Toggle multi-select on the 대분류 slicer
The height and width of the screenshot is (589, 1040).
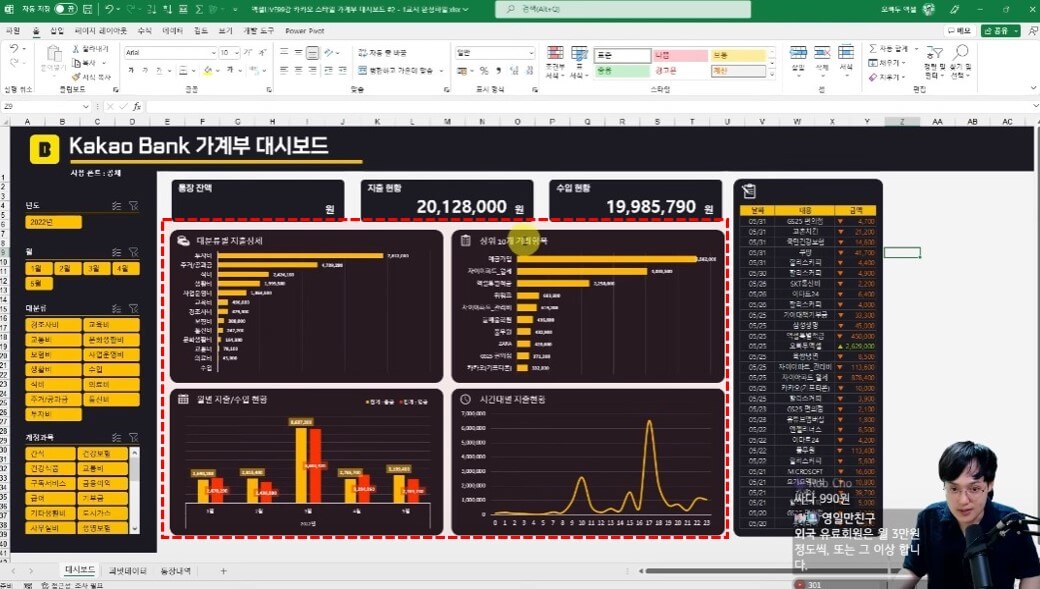117,309
